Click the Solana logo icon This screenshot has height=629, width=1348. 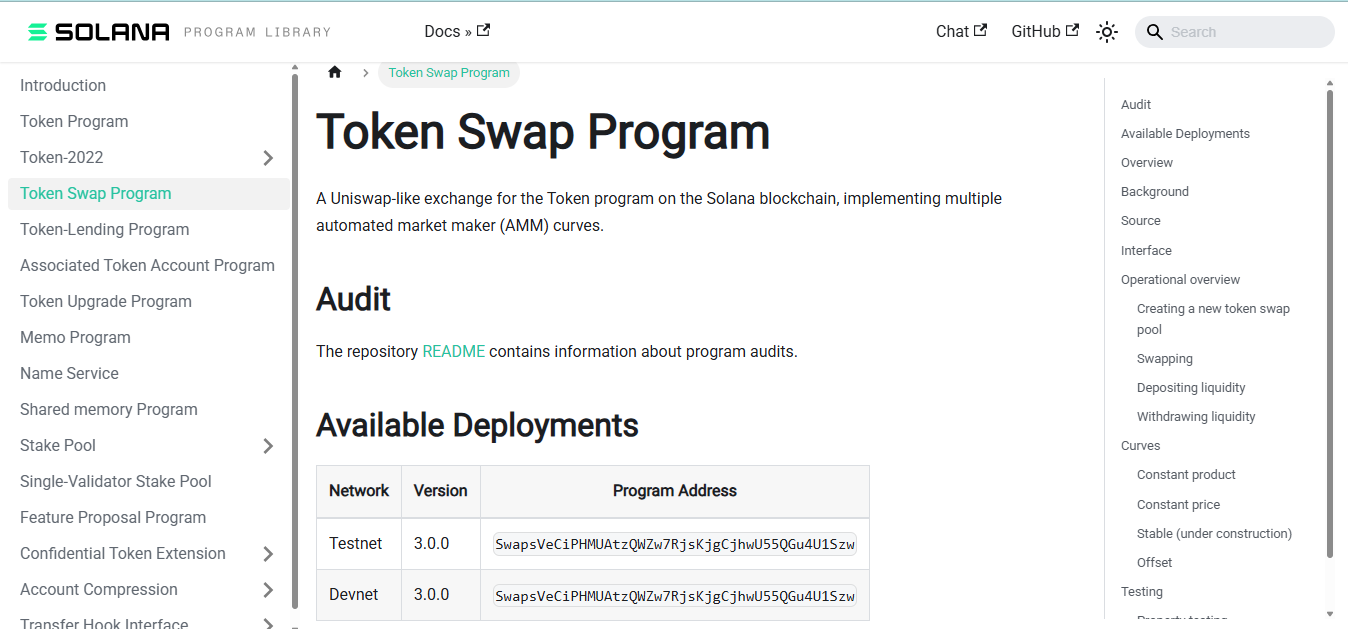click(38, 32)
